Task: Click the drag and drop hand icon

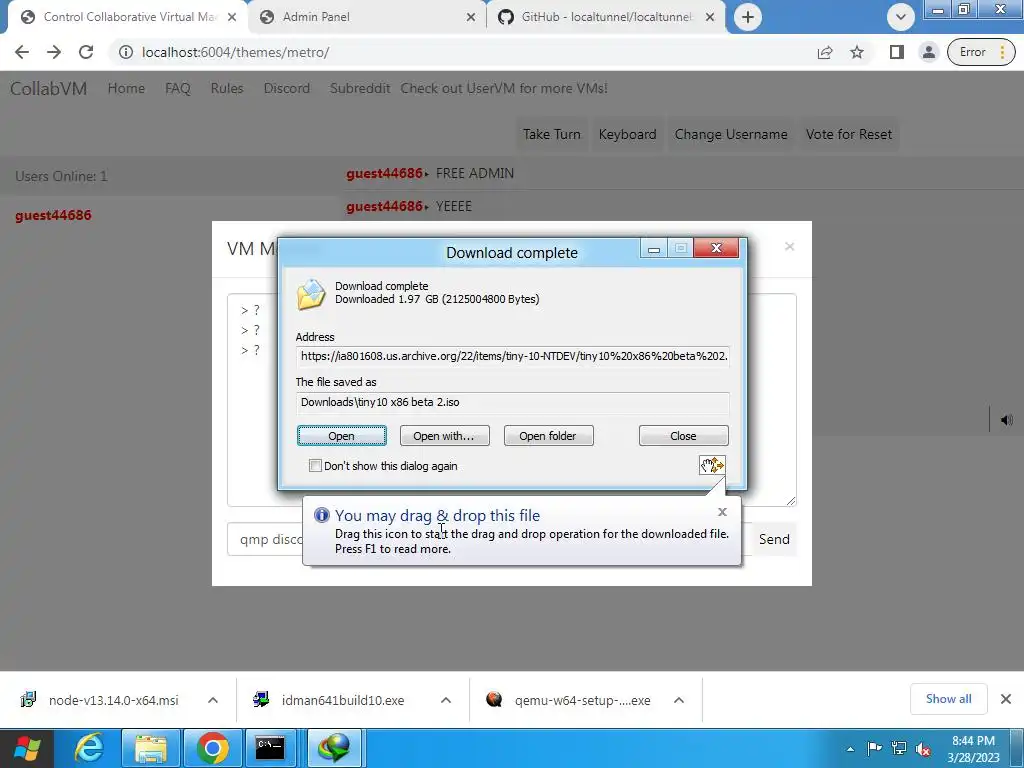Action: (712, 465)
